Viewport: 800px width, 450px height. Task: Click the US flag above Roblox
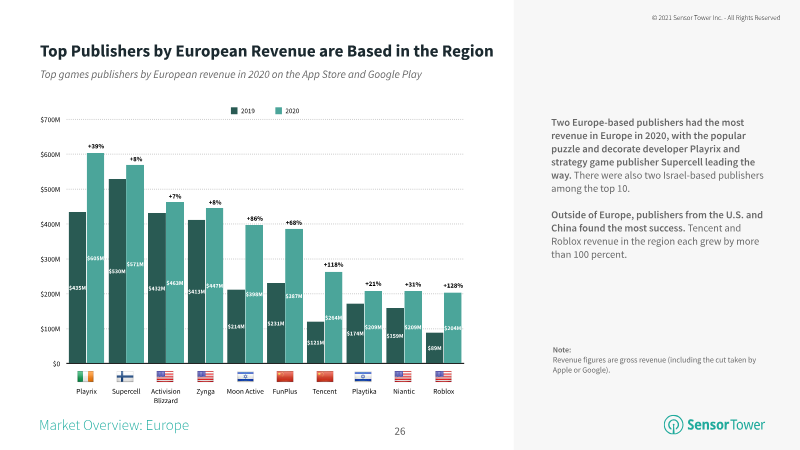point(443,377)
